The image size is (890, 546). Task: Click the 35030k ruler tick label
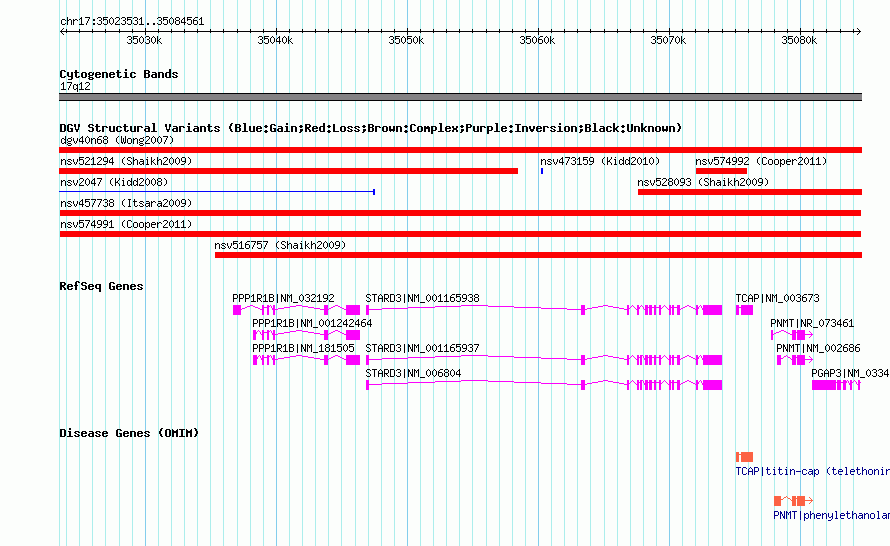click(144, 40)
